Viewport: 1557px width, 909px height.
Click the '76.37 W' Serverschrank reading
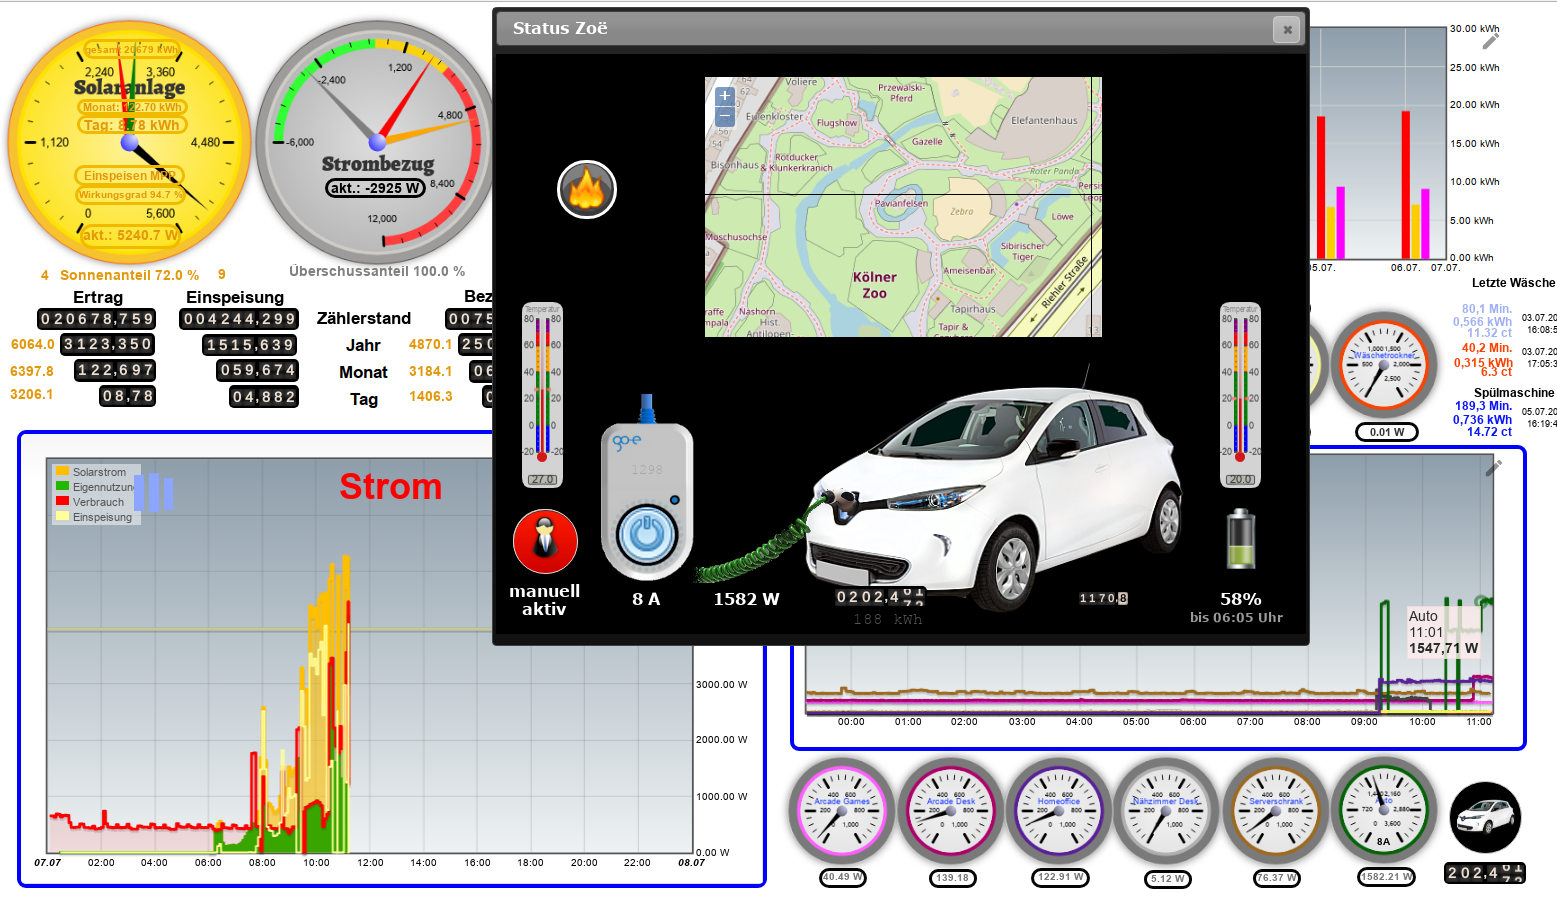pos(1276,878)
